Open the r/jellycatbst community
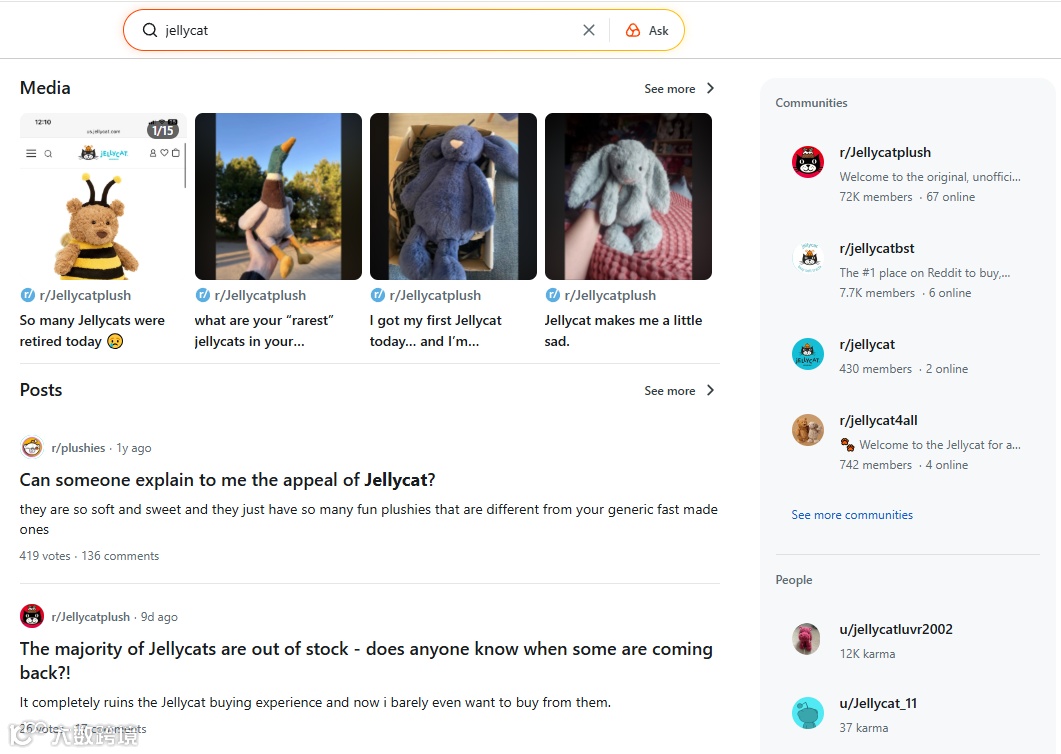The image size is (1061, 754). 877,248
